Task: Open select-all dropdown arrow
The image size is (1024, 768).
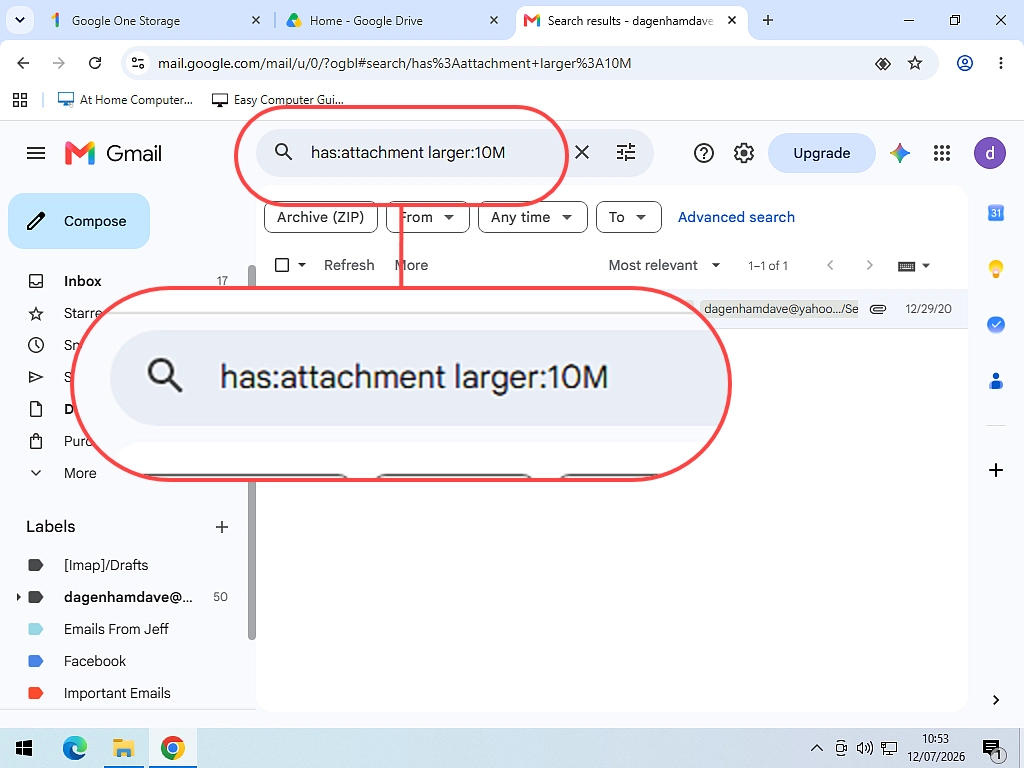Action: pos(302,265)
